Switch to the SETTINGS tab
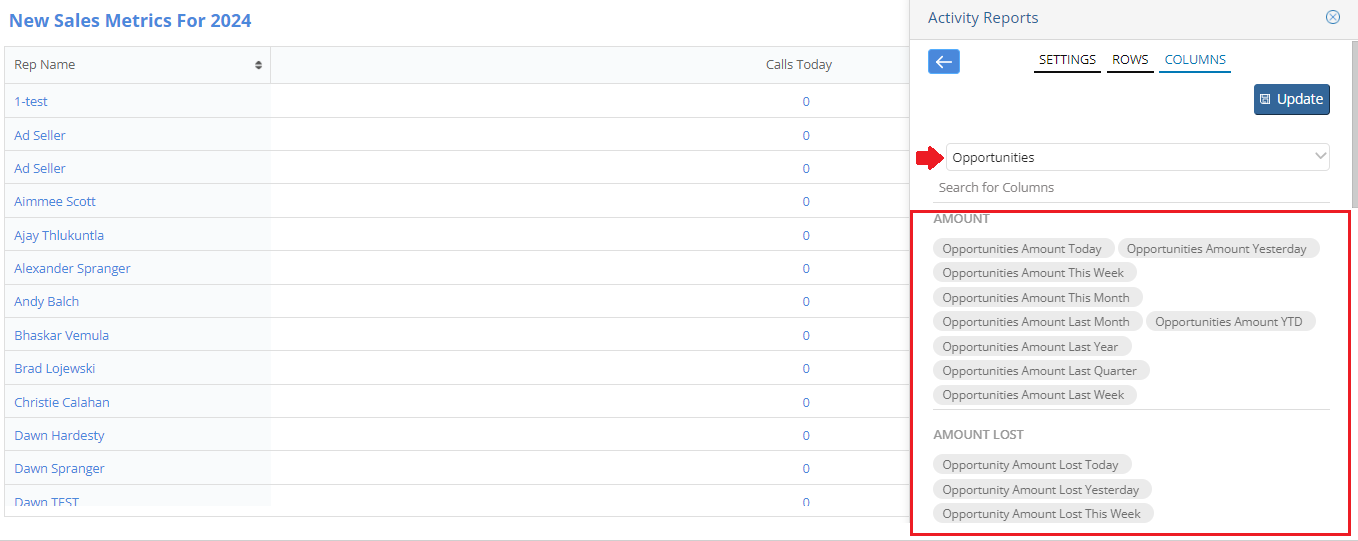Image resolution: width=1358 pixels, height=541 pixels. (1067, 60)
